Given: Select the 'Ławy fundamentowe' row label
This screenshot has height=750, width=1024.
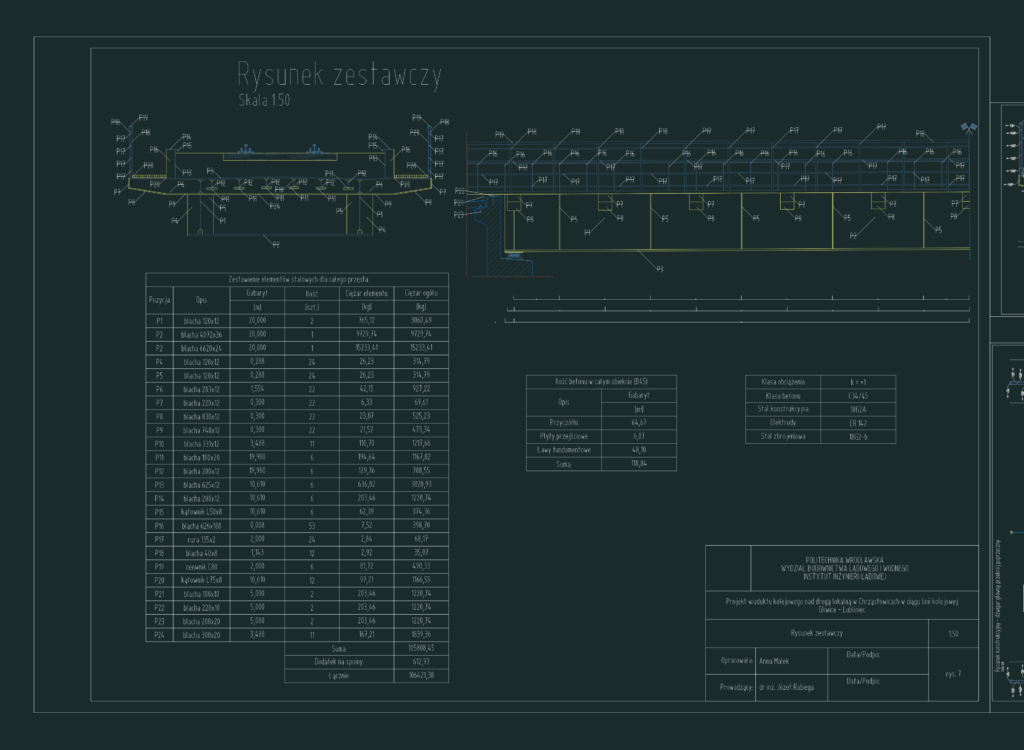Looking at the screenshot, I should click(x=564, y=450).
